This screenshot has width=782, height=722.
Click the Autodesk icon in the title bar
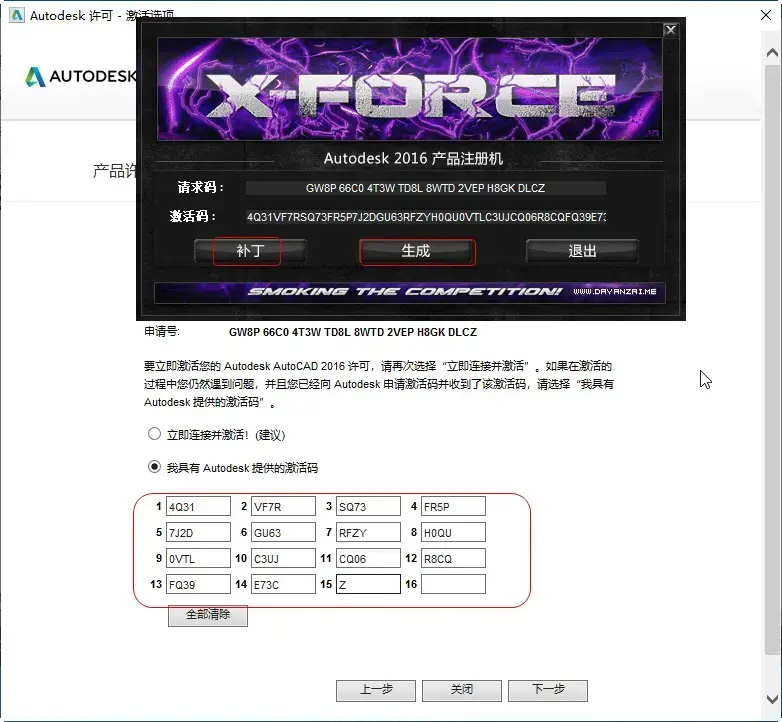click(x=17, y=15)
